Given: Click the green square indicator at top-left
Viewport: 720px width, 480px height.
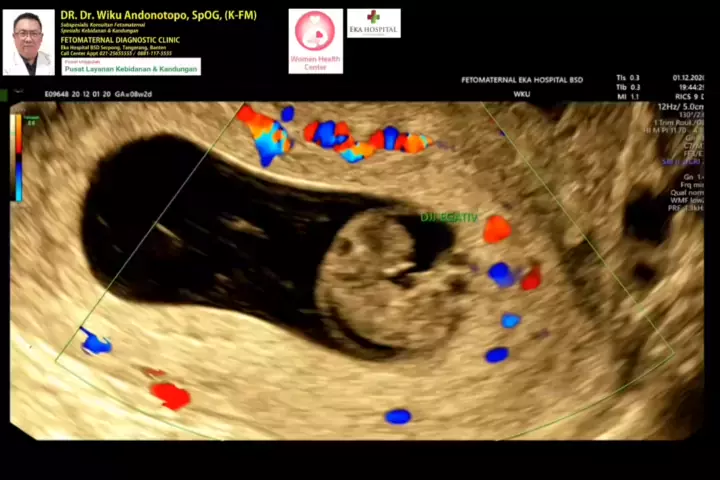Looking at the screenshot, I should point(4,95).
